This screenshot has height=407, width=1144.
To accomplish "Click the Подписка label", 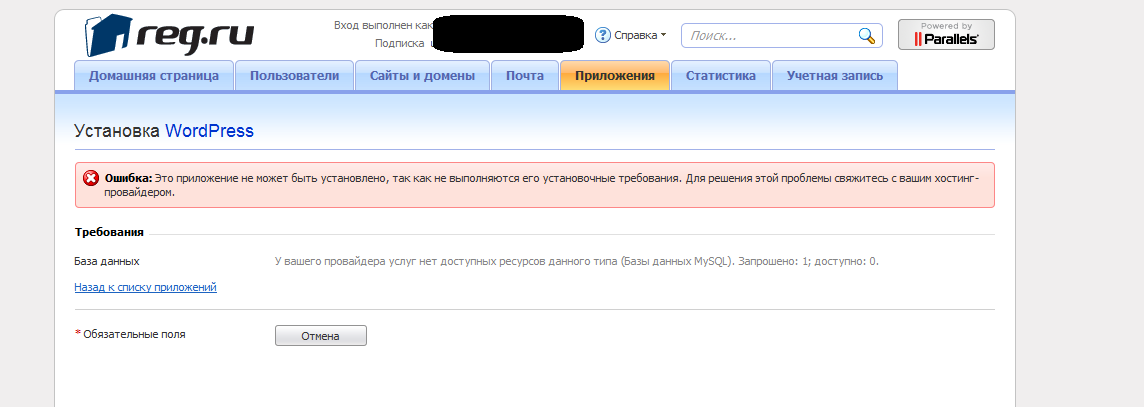I will tap(399, 44).
